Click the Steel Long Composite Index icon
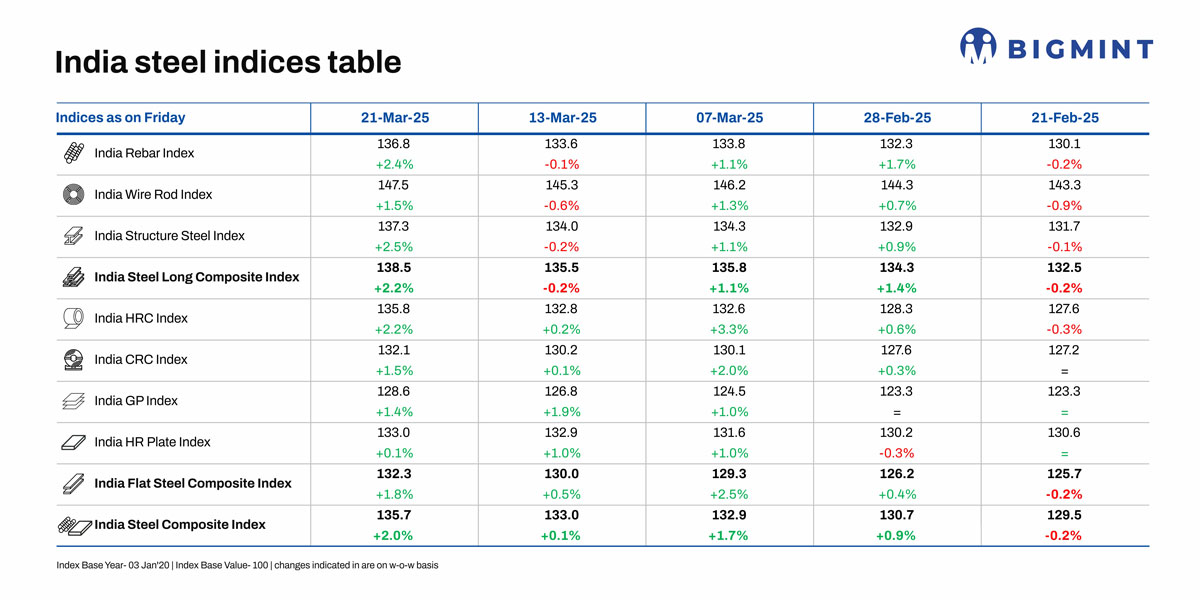The image size is (1200, 600). coord(73,277)
